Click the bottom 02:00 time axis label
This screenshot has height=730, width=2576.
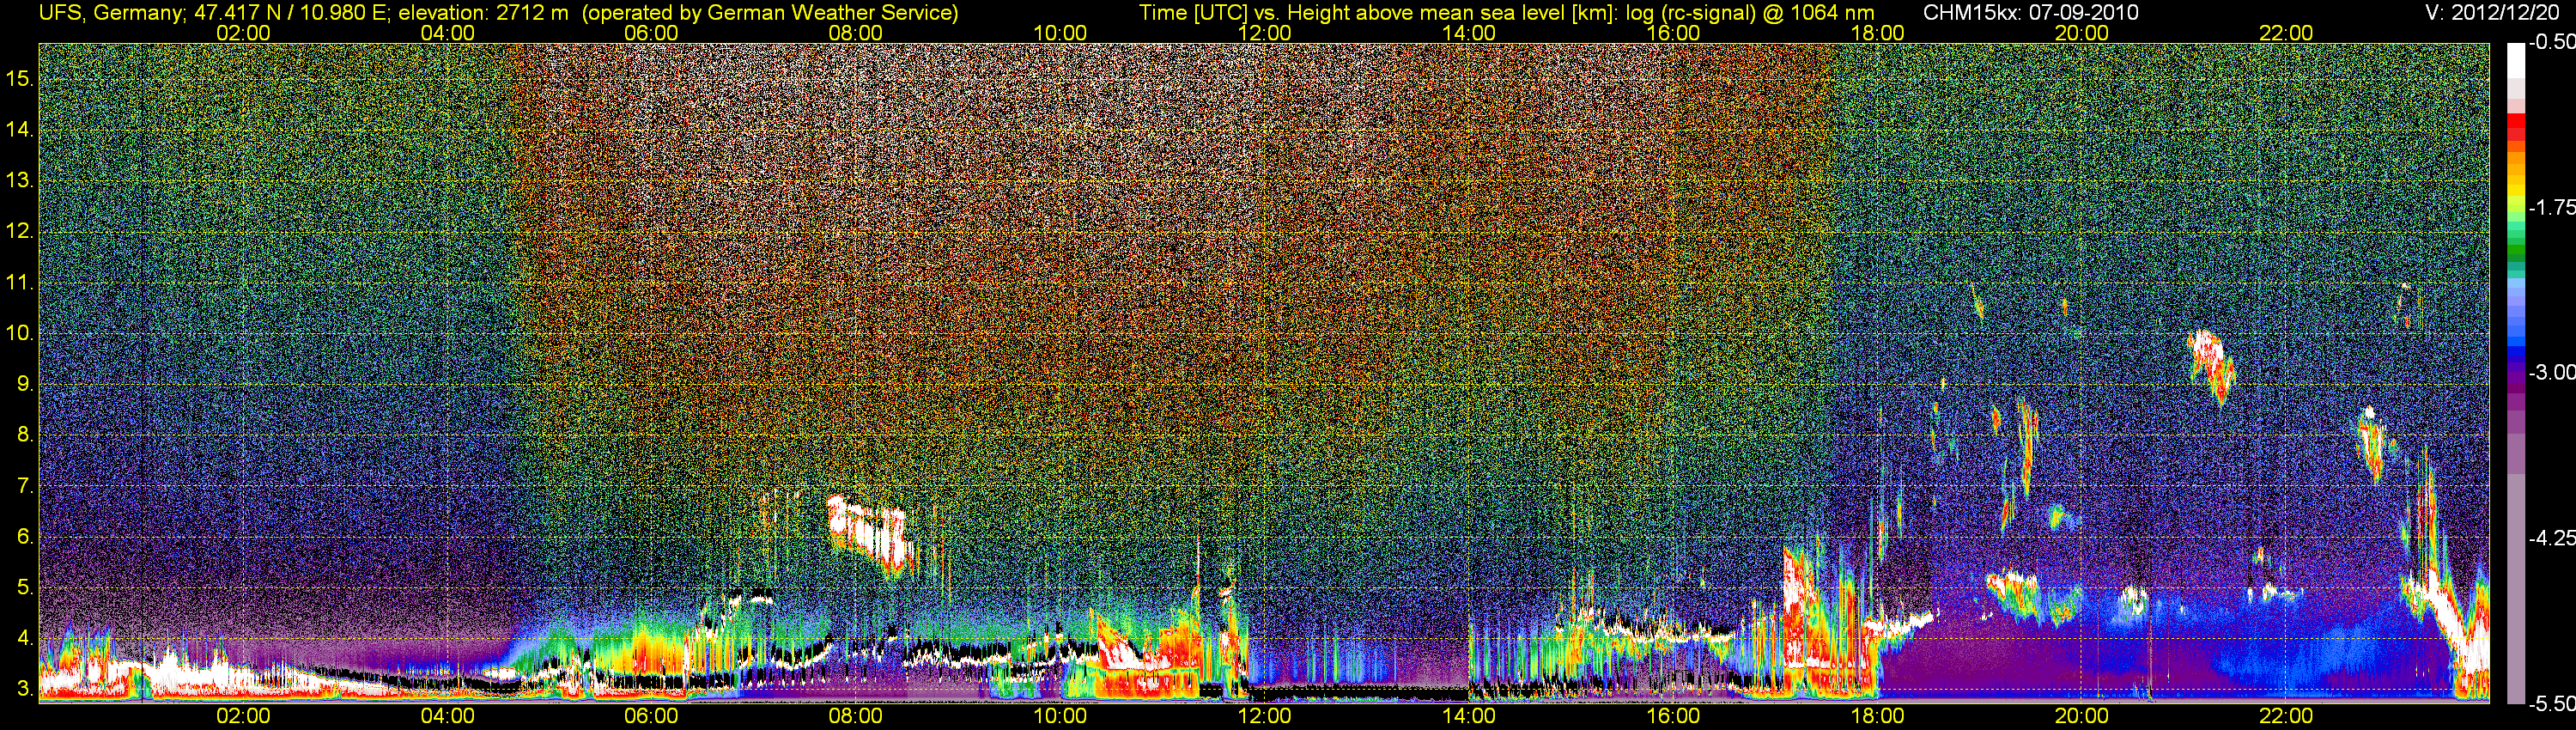[243, 717]
